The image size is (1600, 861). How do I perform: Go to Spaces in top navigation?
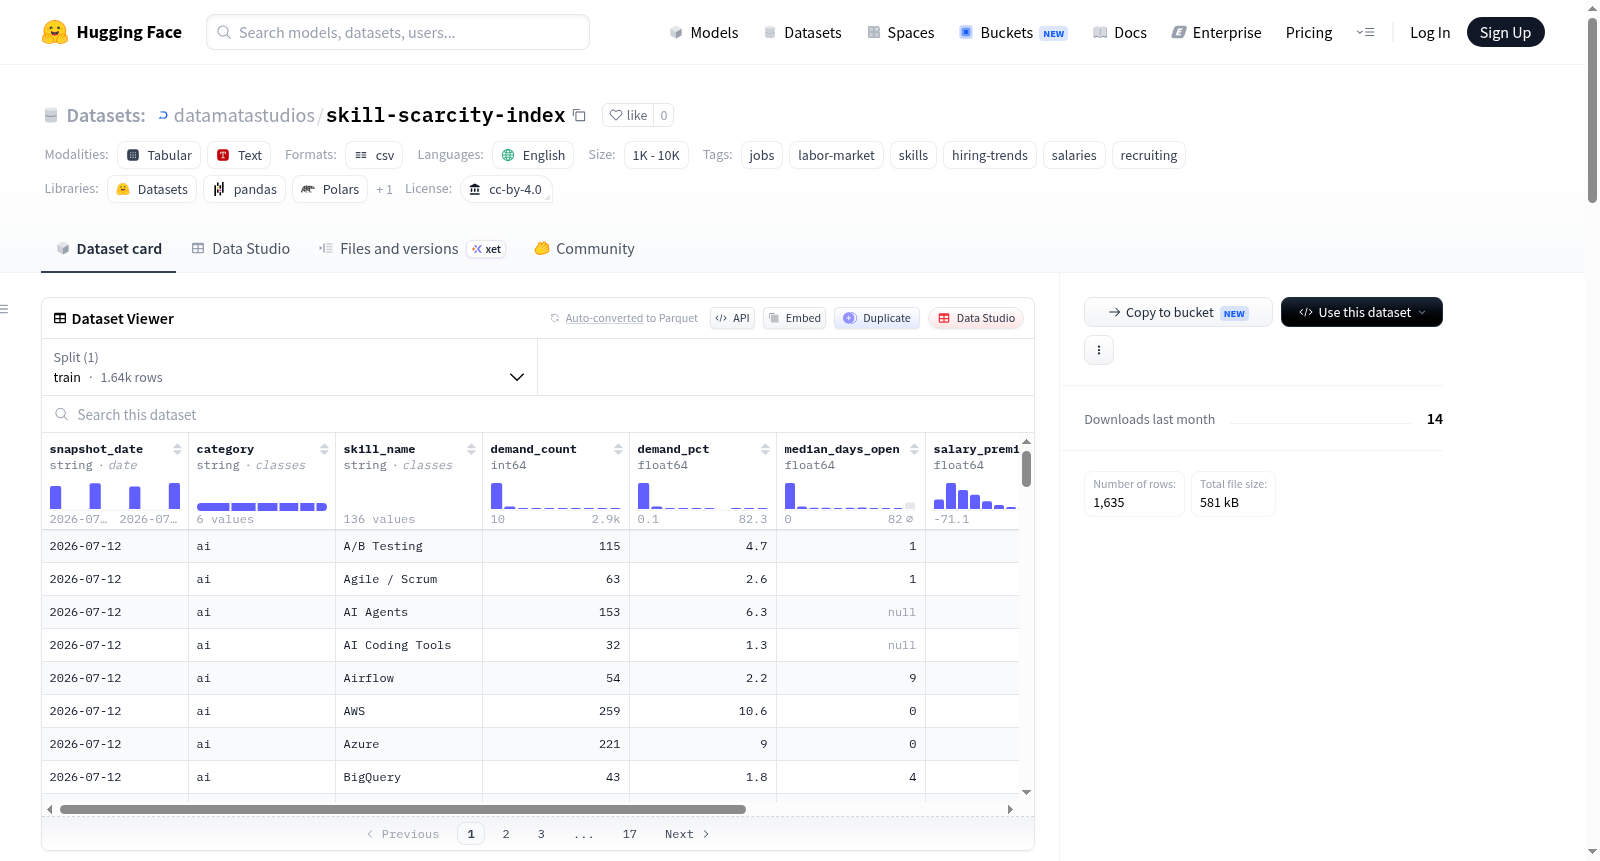(x=900, y=32)
